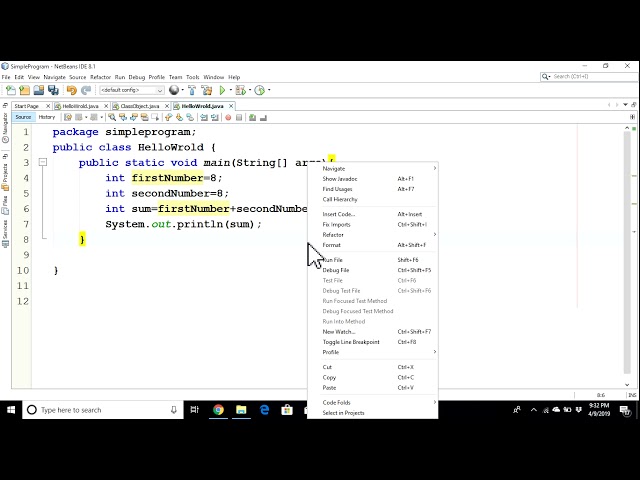Viewport: 640px width, 480px height.
Task: Click the Windows taskbar search box
Action: coord(103,410)
